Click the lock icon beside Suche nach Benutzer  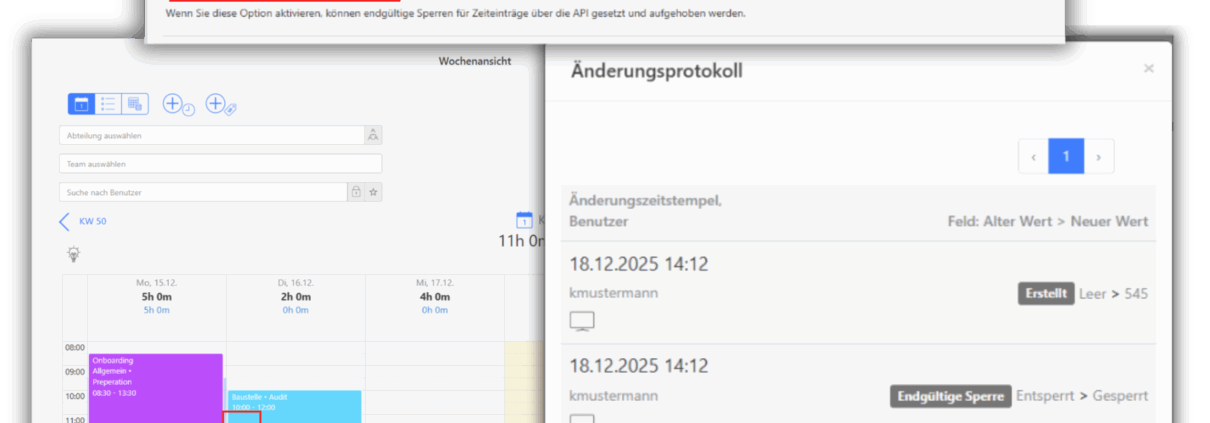pyautogui.click(x=355, y=192)
